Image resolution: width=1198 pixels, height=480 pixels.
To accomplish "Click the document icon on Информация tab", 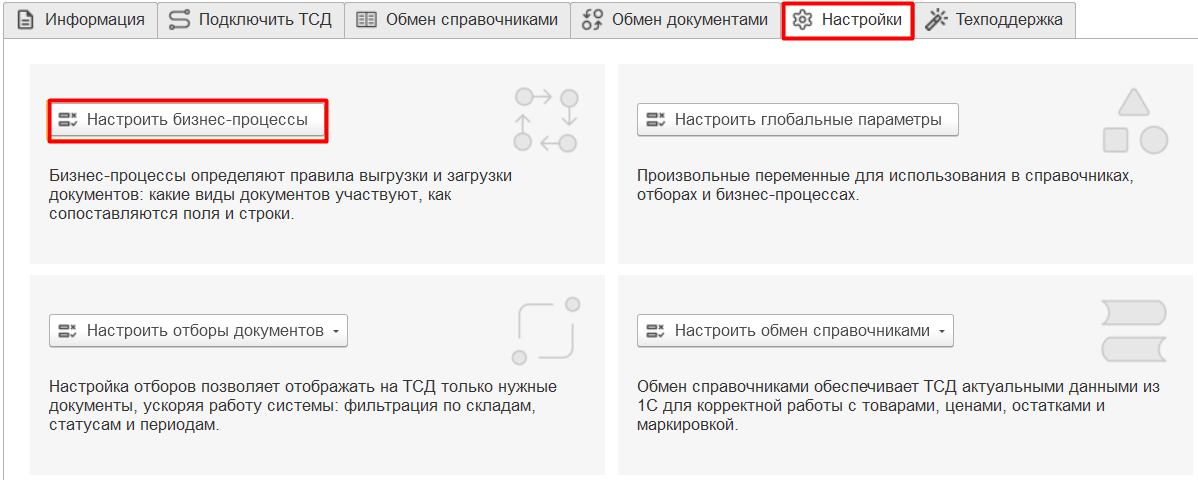I will coord(25,20).
